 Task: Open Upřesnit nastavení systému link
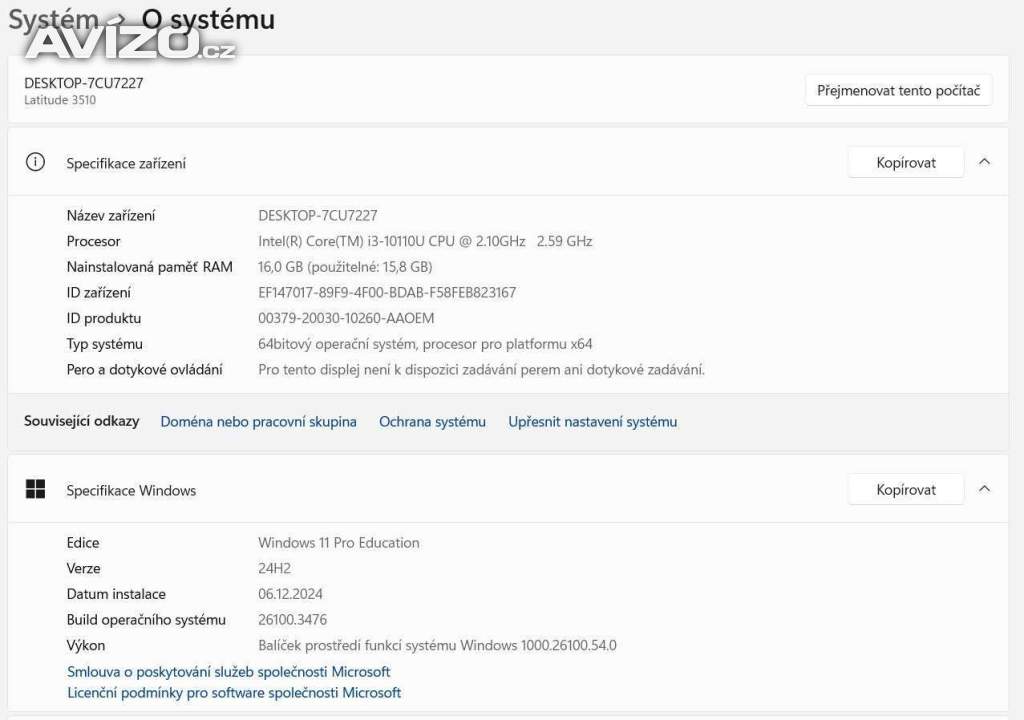[592, 421]
